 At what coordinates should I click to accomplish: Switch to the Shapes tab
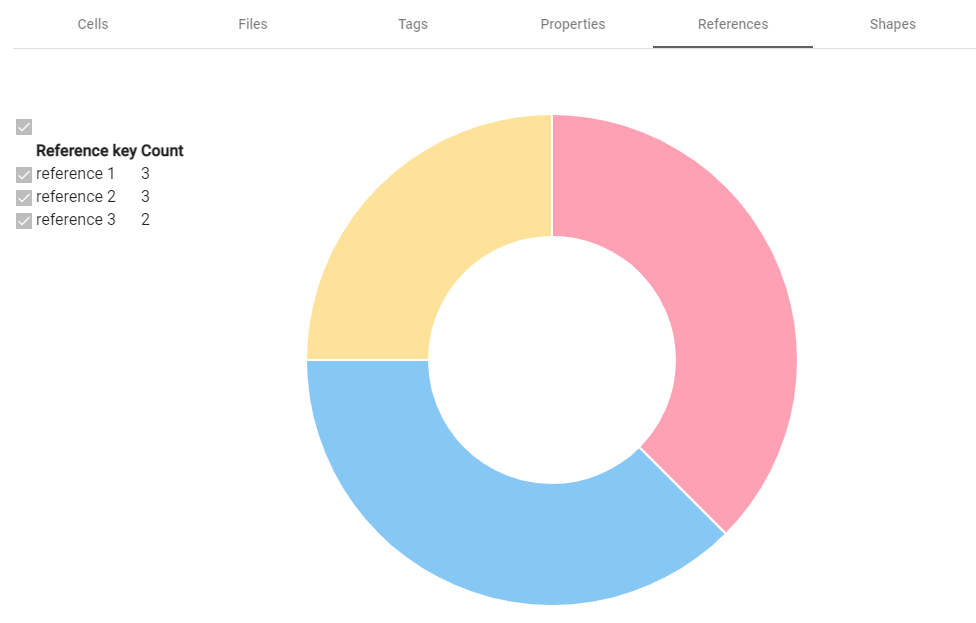click(892, 24)
